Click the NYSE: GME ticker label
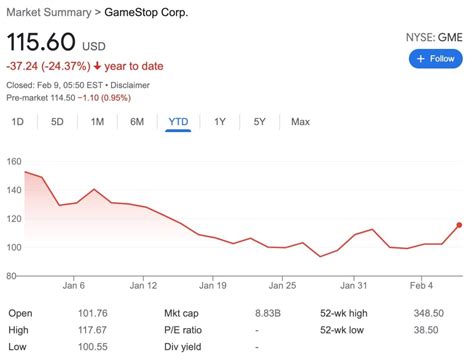474x362 pixels. pos(434,37)
